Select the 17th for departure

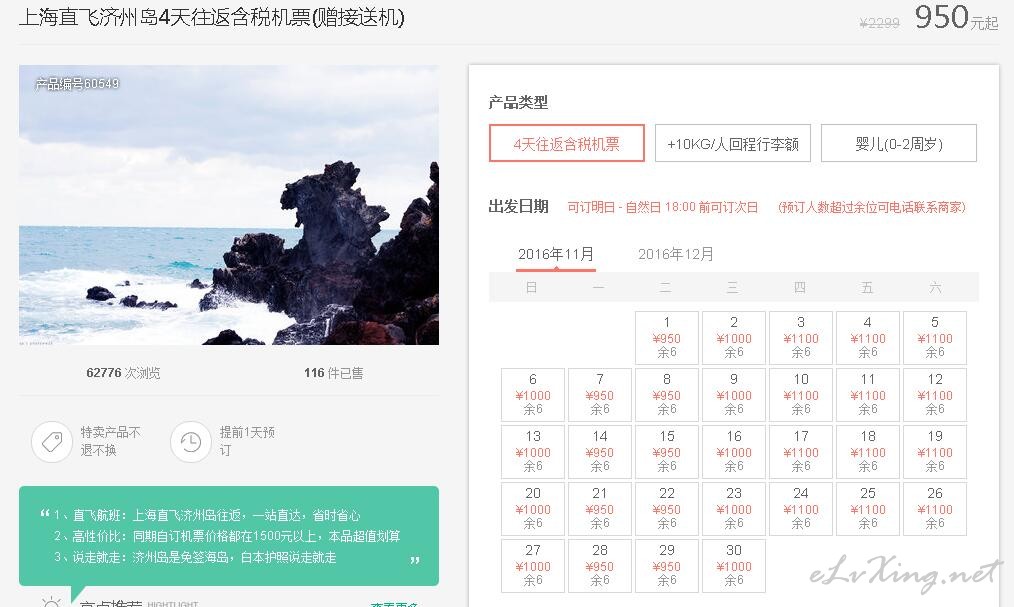801,451
